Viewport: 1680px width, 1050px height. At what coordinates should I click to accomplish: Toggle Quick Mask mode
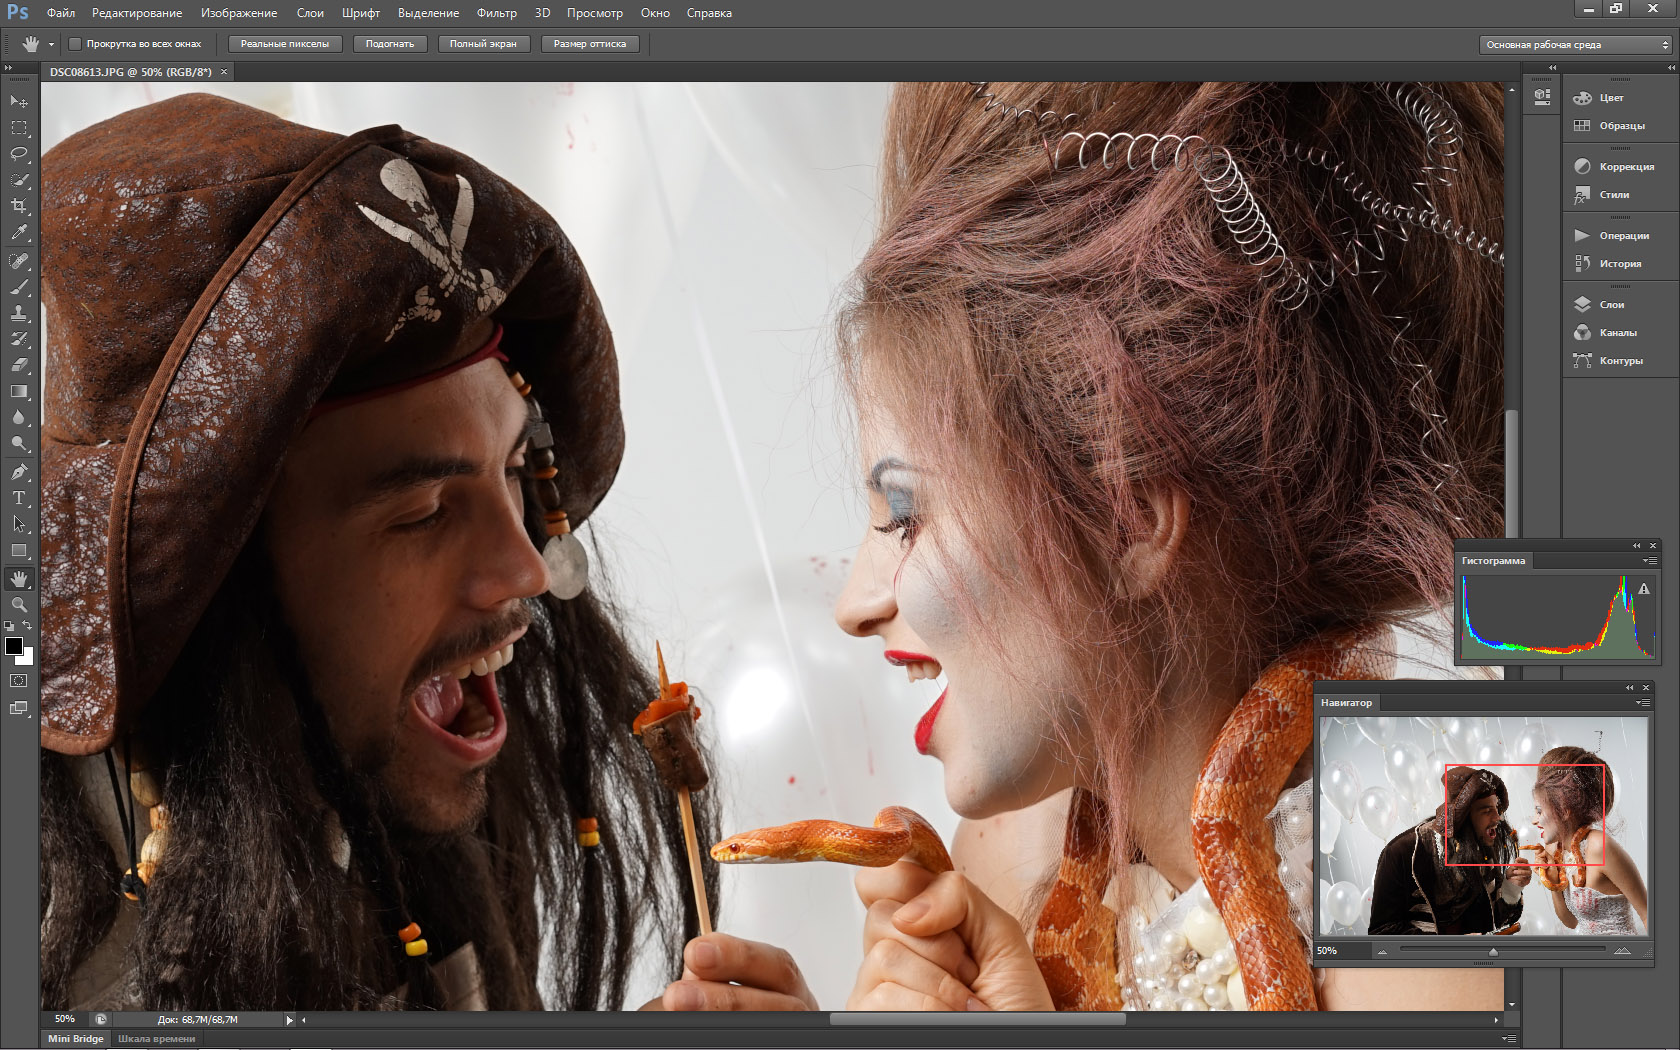[x=19, y=680]
